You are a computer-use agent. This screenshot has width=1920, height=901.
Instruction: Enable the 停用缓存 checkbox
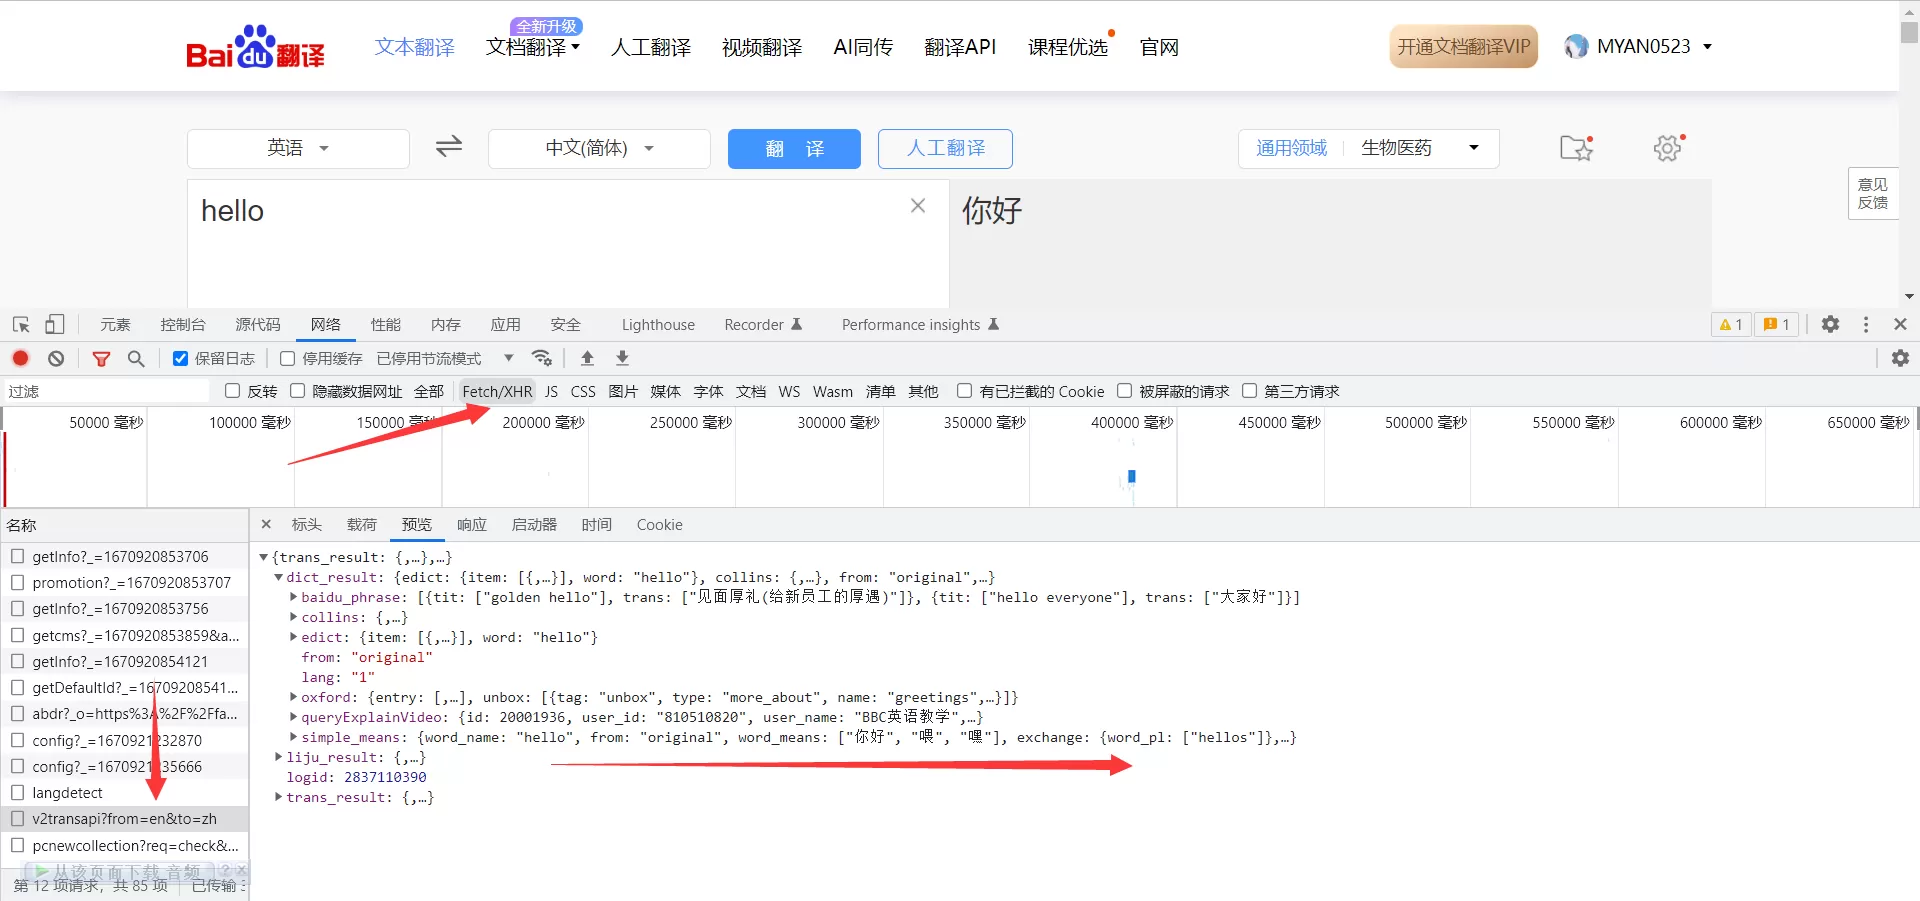click(288, 358)
